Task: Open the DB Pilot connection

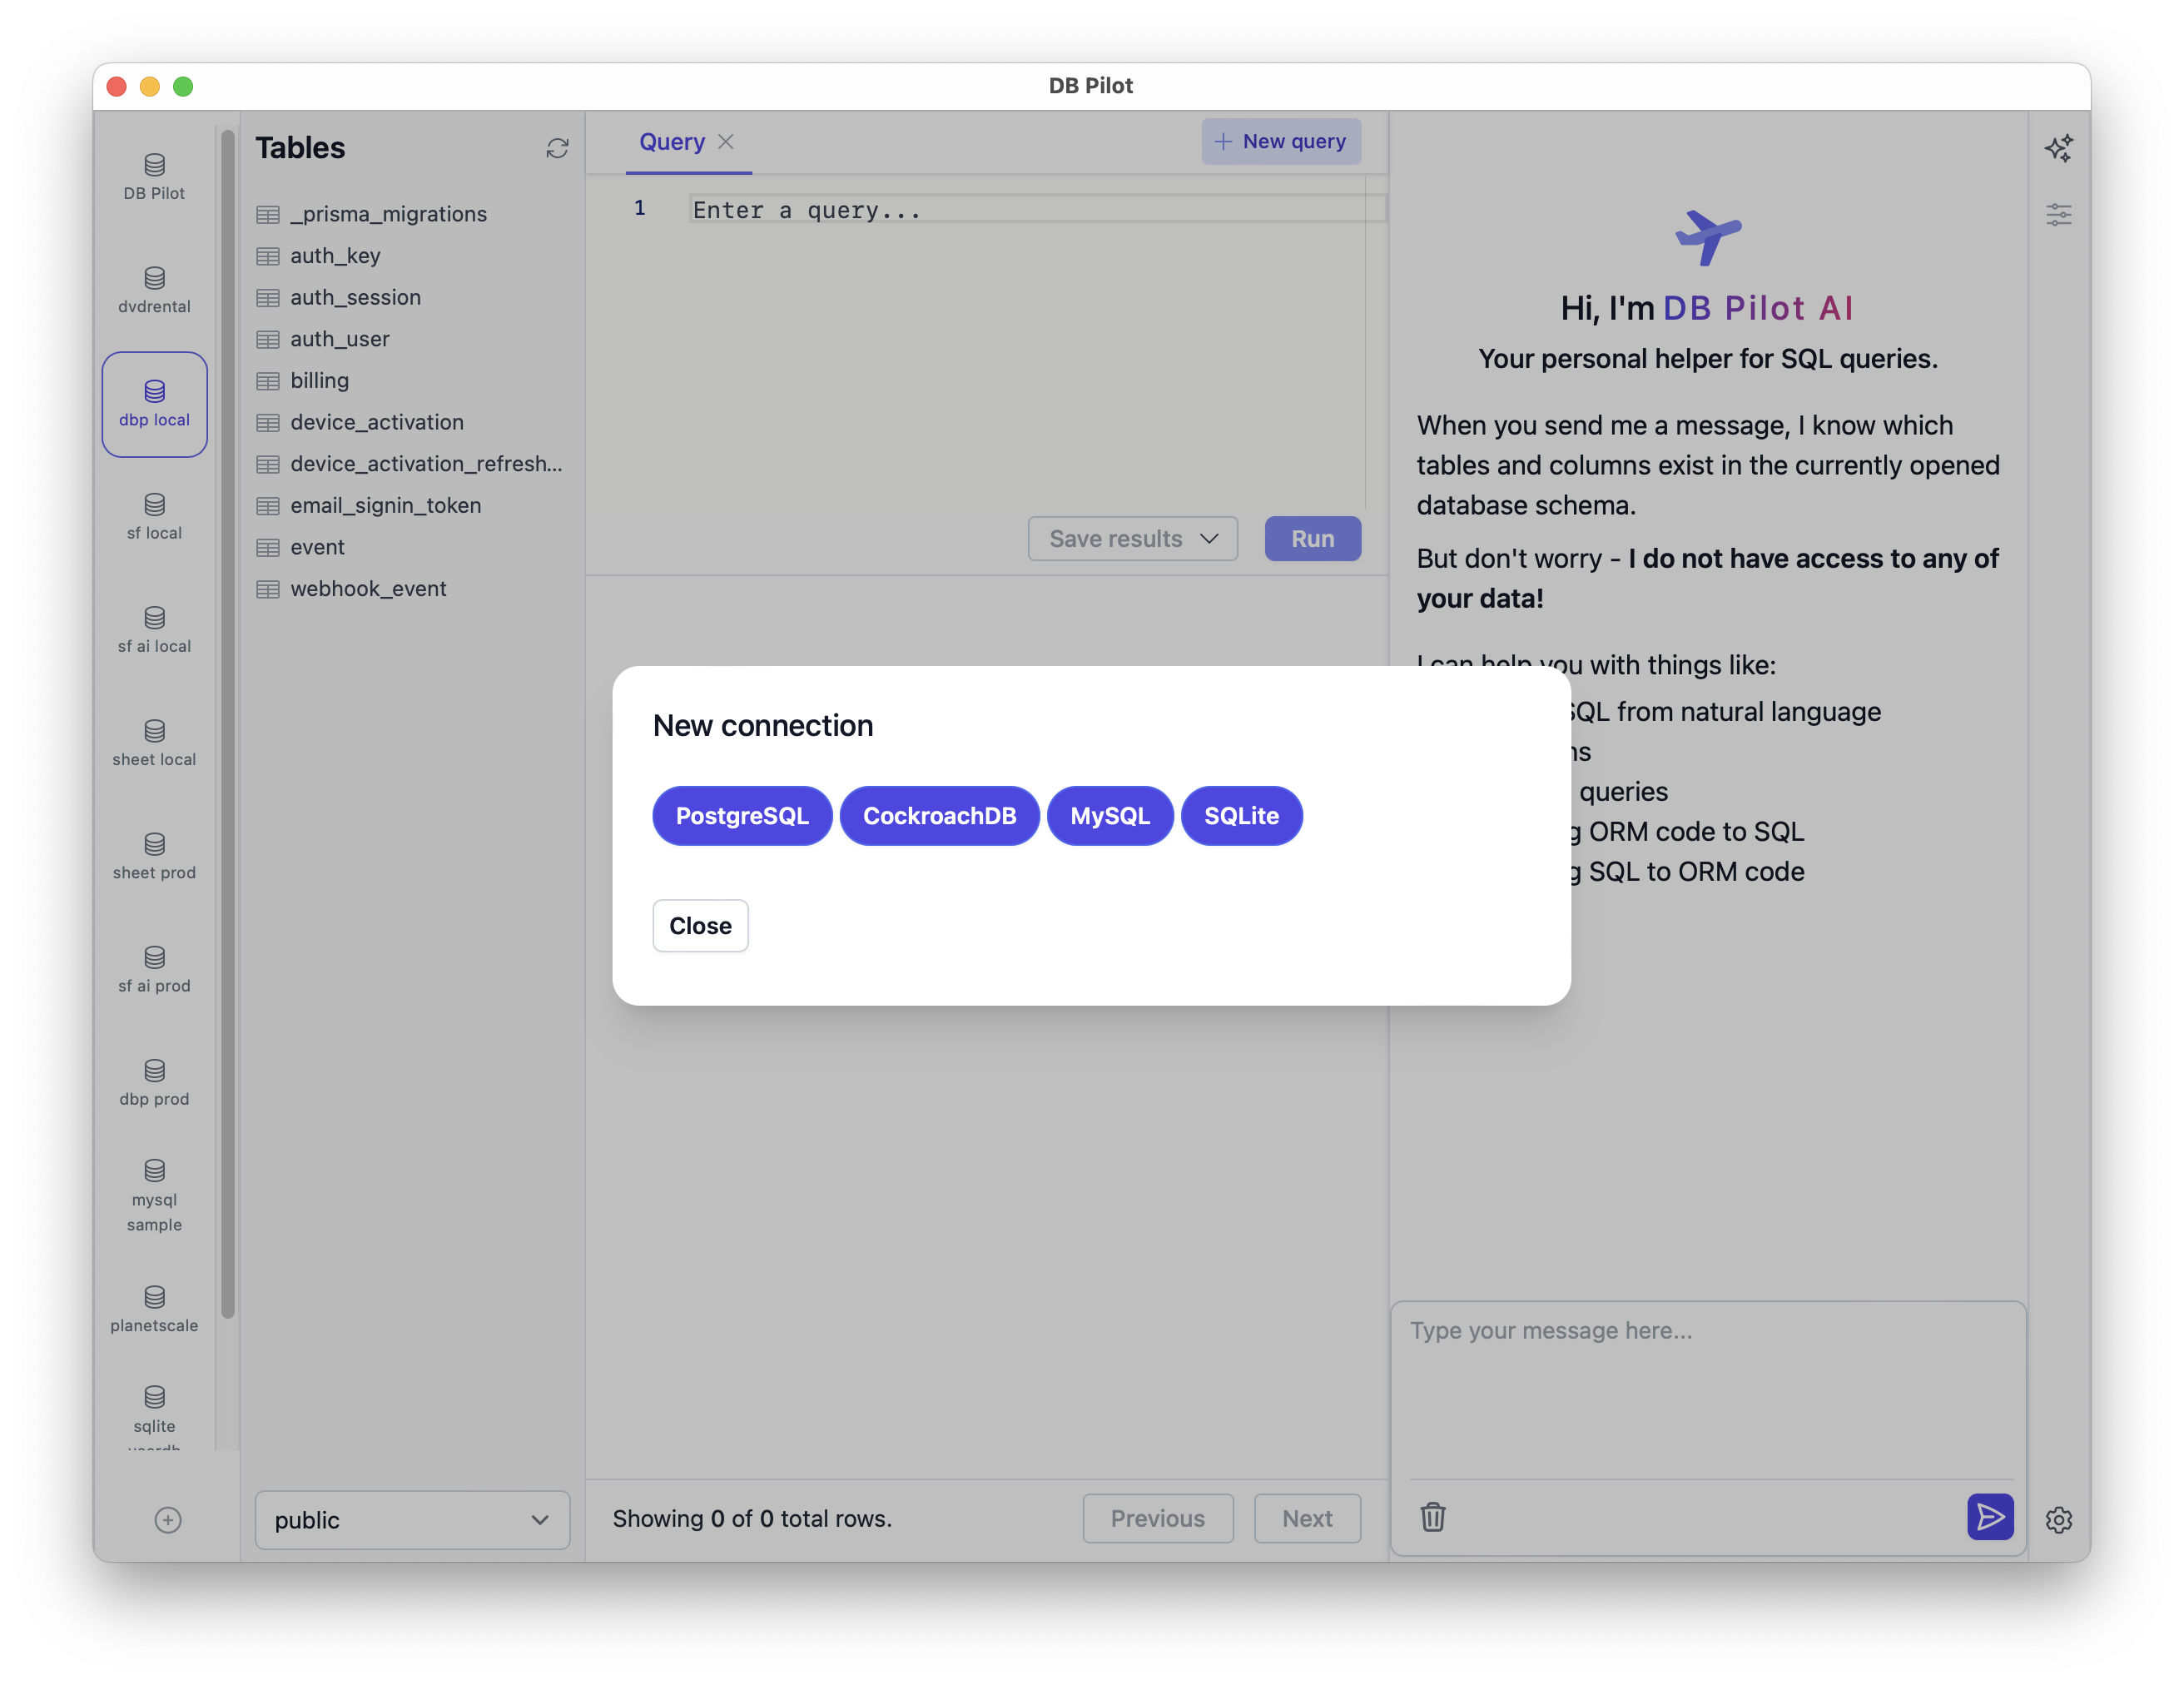Action: click(154, 178)
